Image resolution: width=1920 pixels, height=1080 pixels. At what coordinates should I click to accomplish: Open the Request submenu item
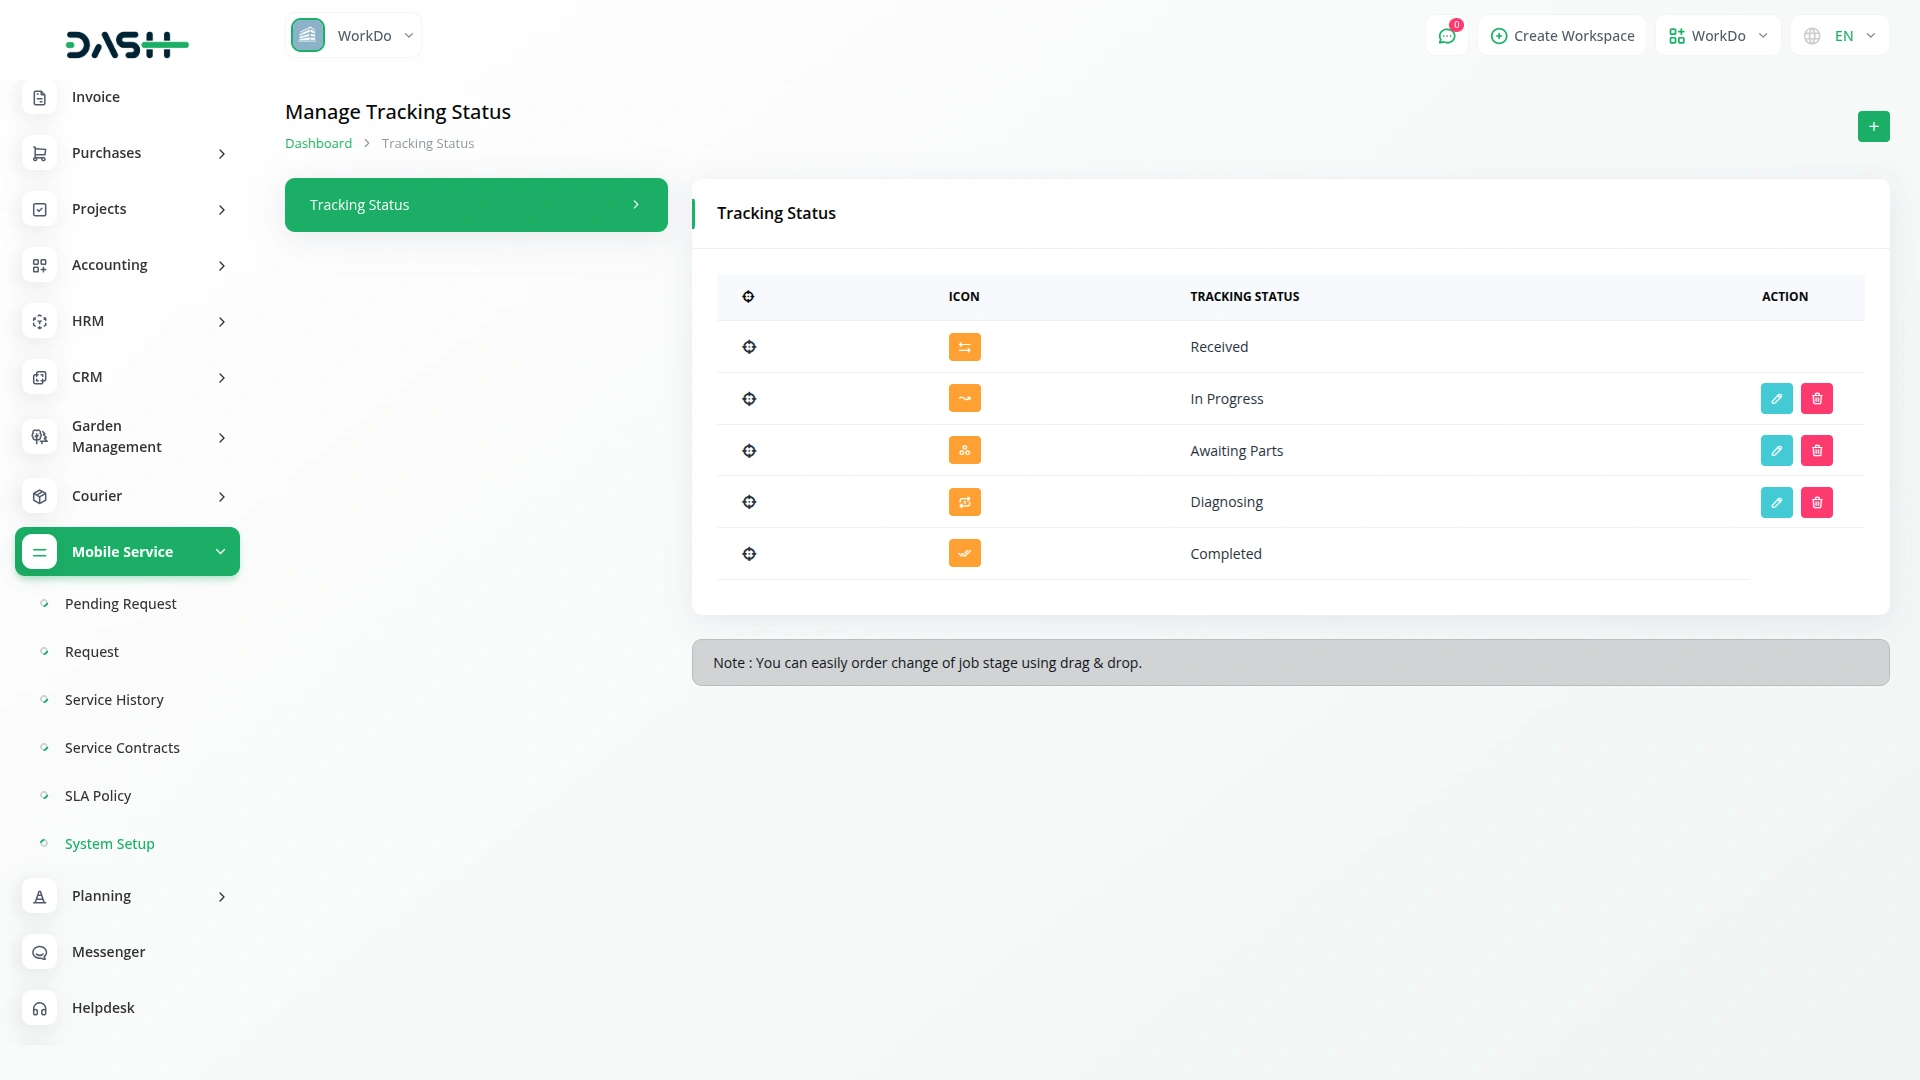click(92, 652)
